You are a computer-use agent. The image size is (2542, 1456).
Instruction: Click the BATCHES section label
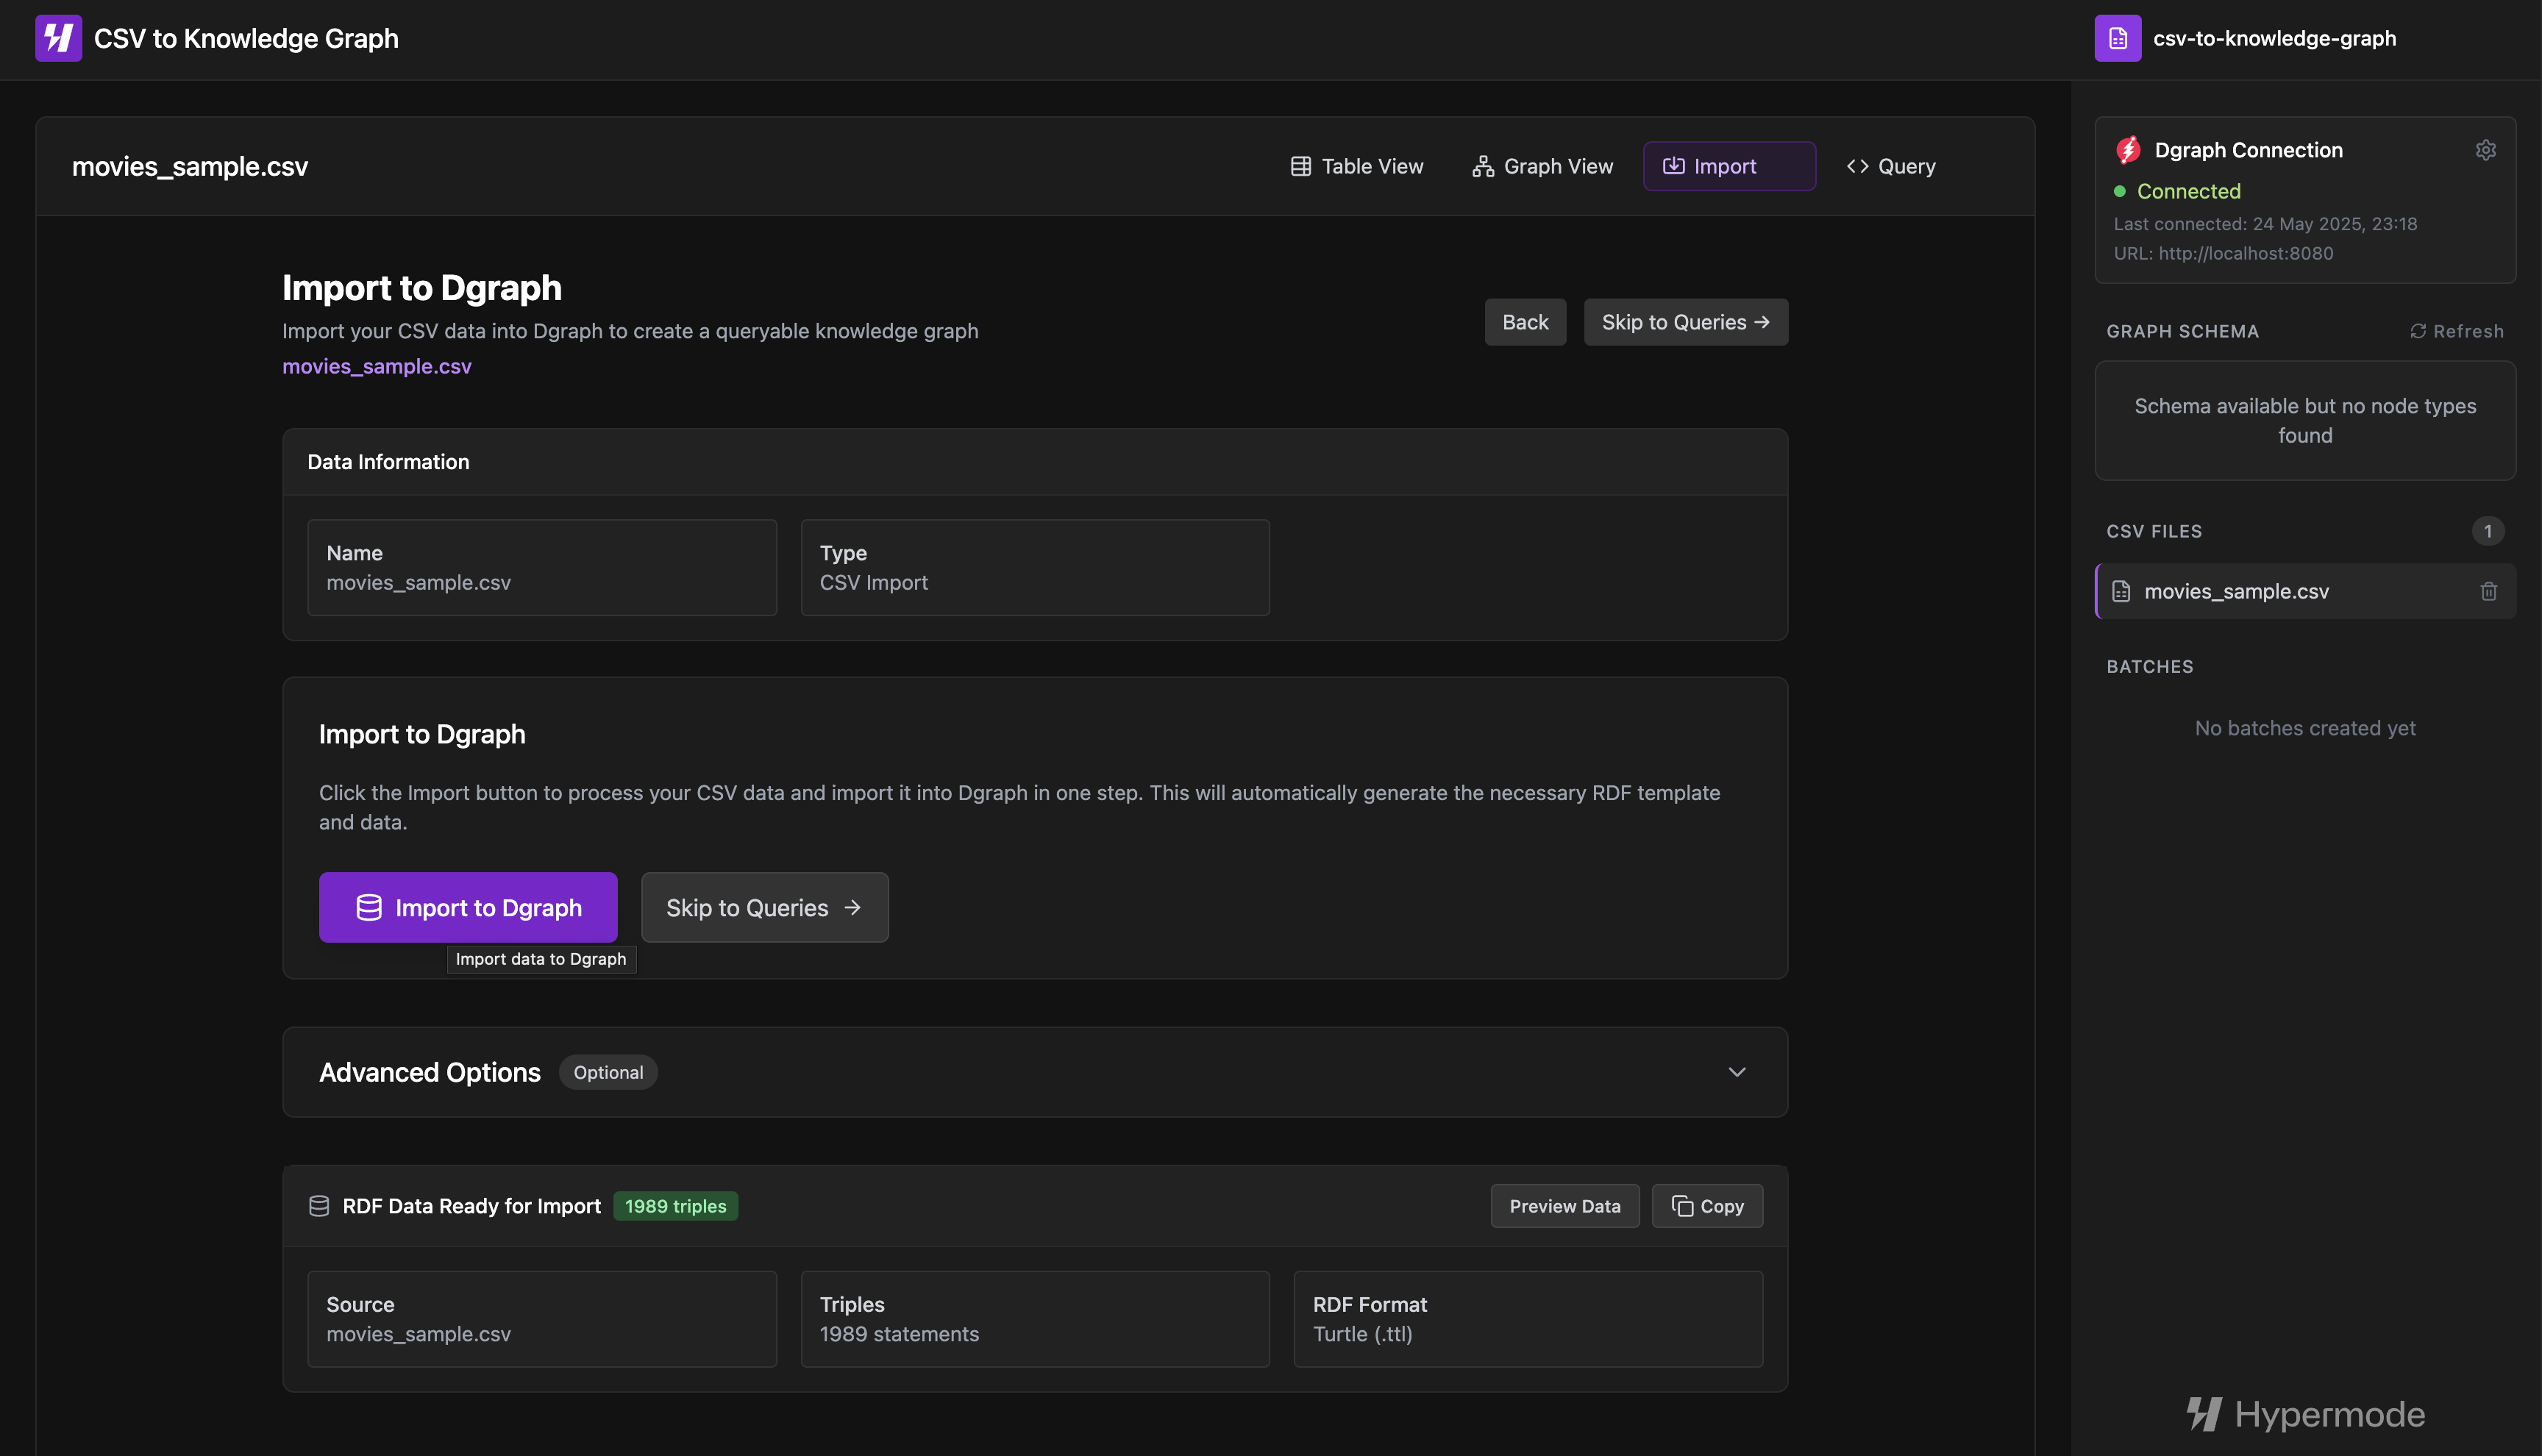click(x=2149, y=667)
